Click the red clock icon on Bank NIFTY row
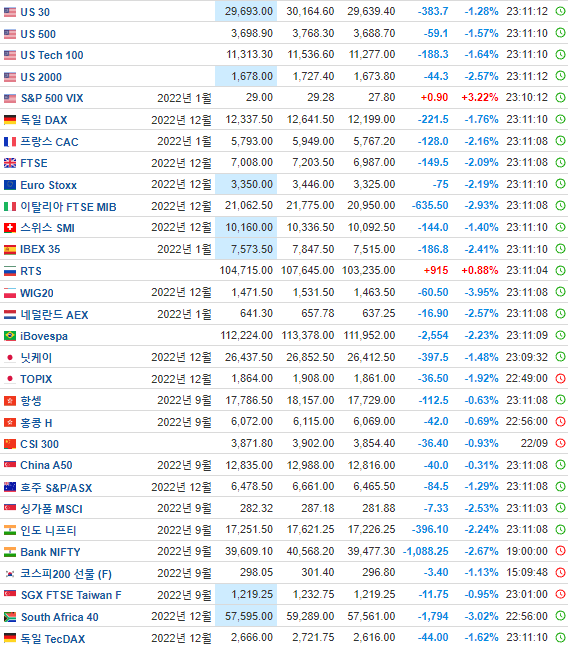Screen dimensions: 568x648 coord(560,551)
